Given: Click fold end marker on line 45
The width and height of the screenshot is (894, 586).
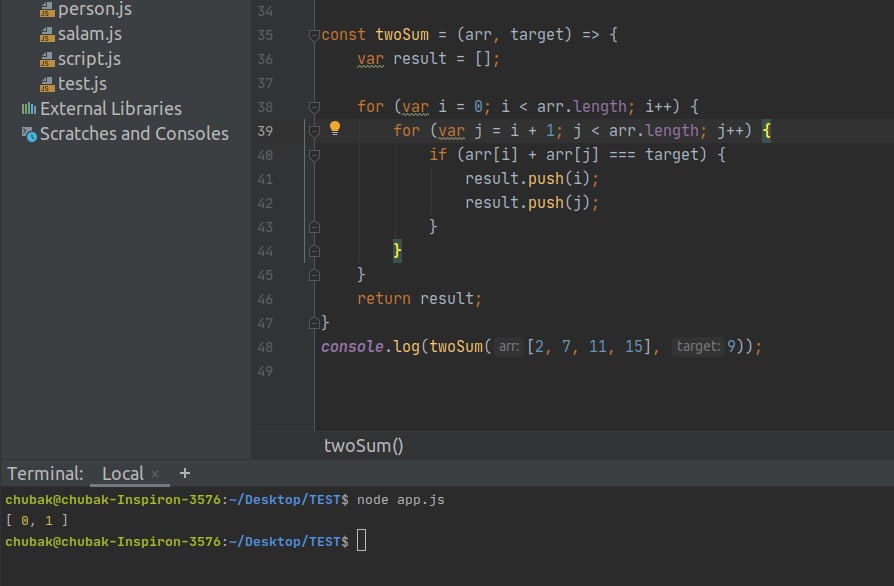Looking at the screenshot, I should pyautogui.click(x=314, y=275).
